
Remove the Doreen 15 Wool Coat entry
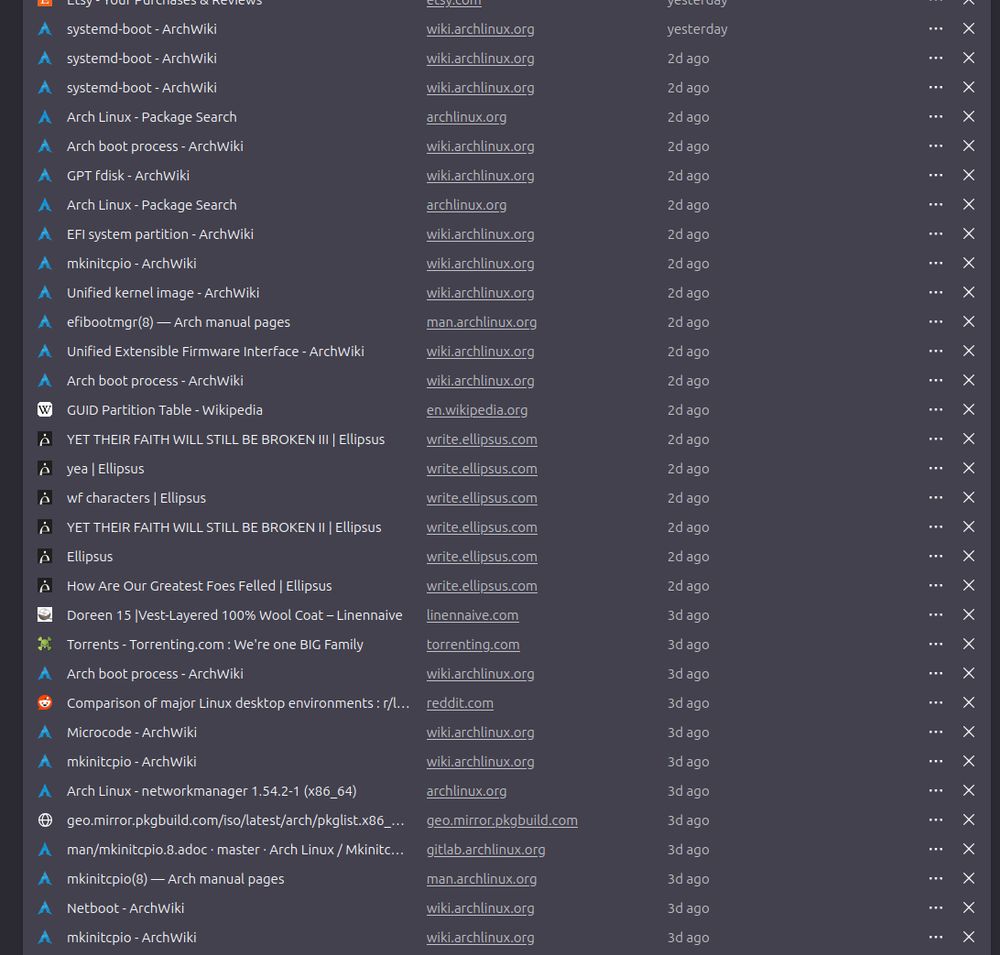968,615
